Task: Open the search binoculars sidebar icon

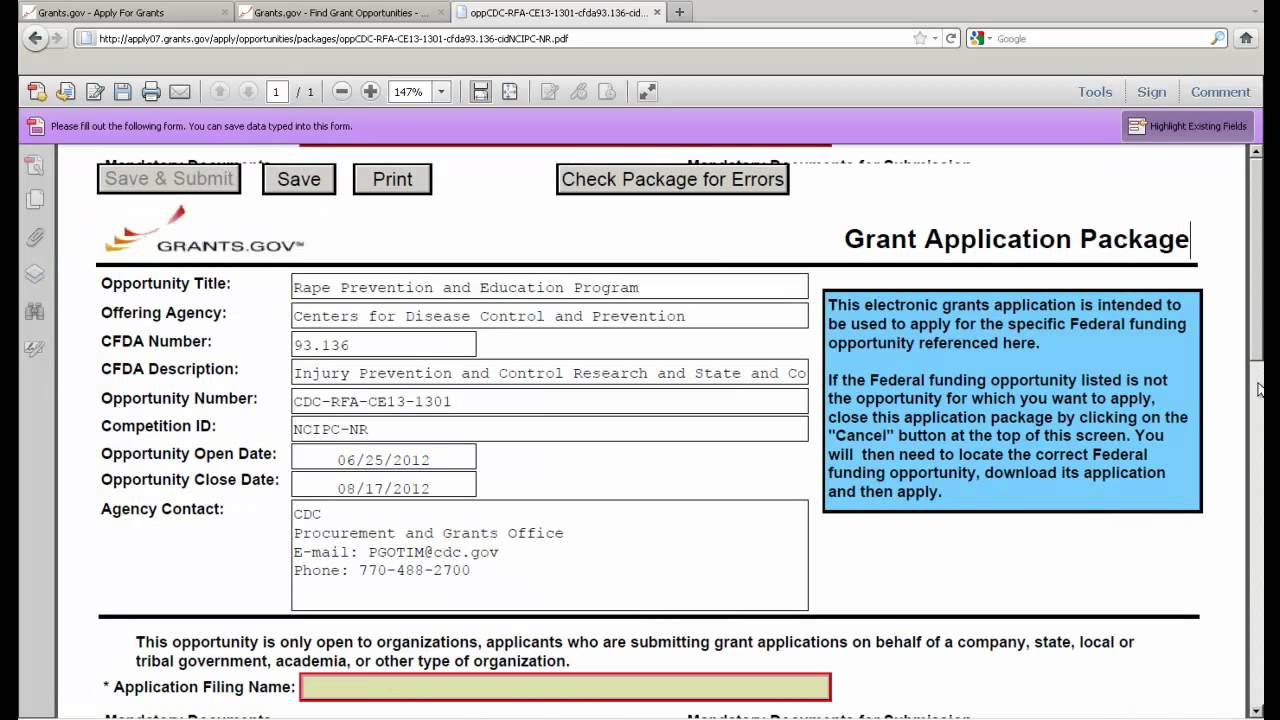Action: (x=34, y=311)
